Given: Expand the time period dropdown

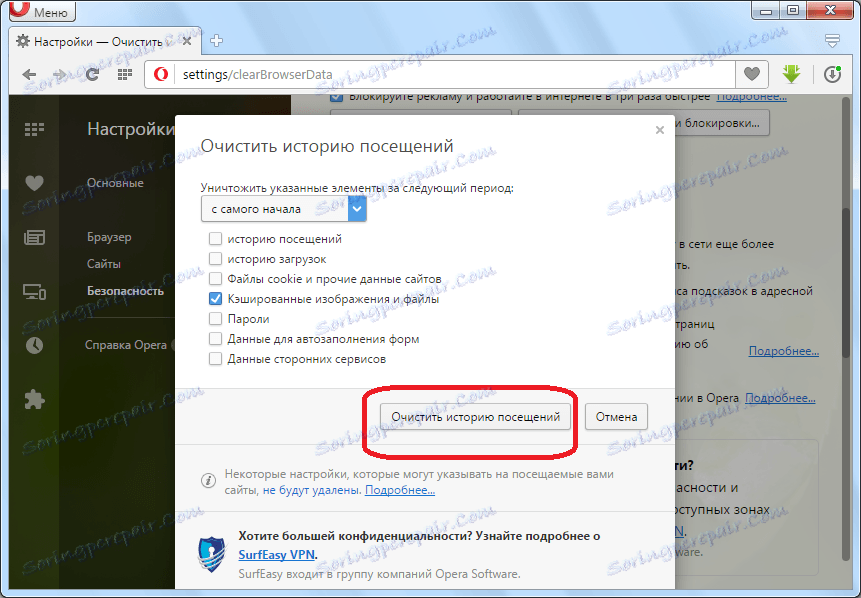Looking at the screenshot, I should click(283, 209).
